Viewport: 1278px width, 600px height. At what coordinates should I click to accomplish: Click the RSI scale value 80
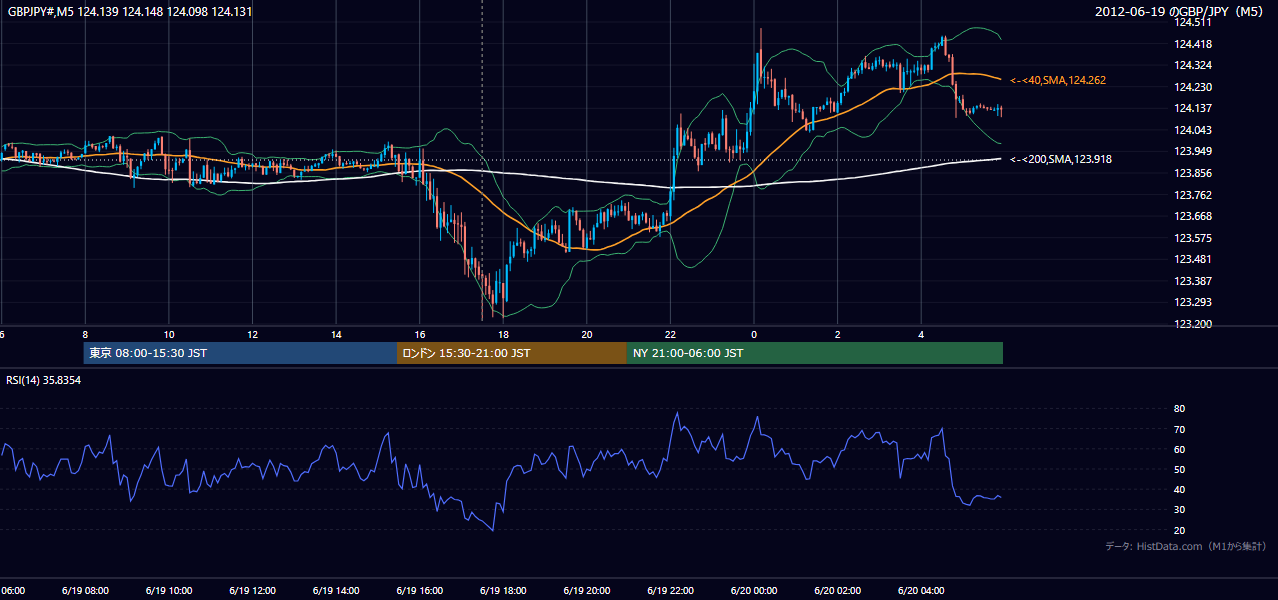point(1179,409)
